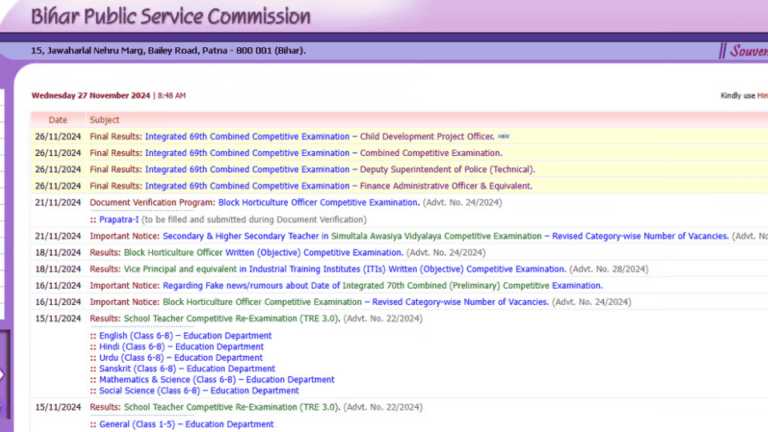Screen dimensions: 768x432
Task: Click the Subject column header
Action: [x=104, y=120]
